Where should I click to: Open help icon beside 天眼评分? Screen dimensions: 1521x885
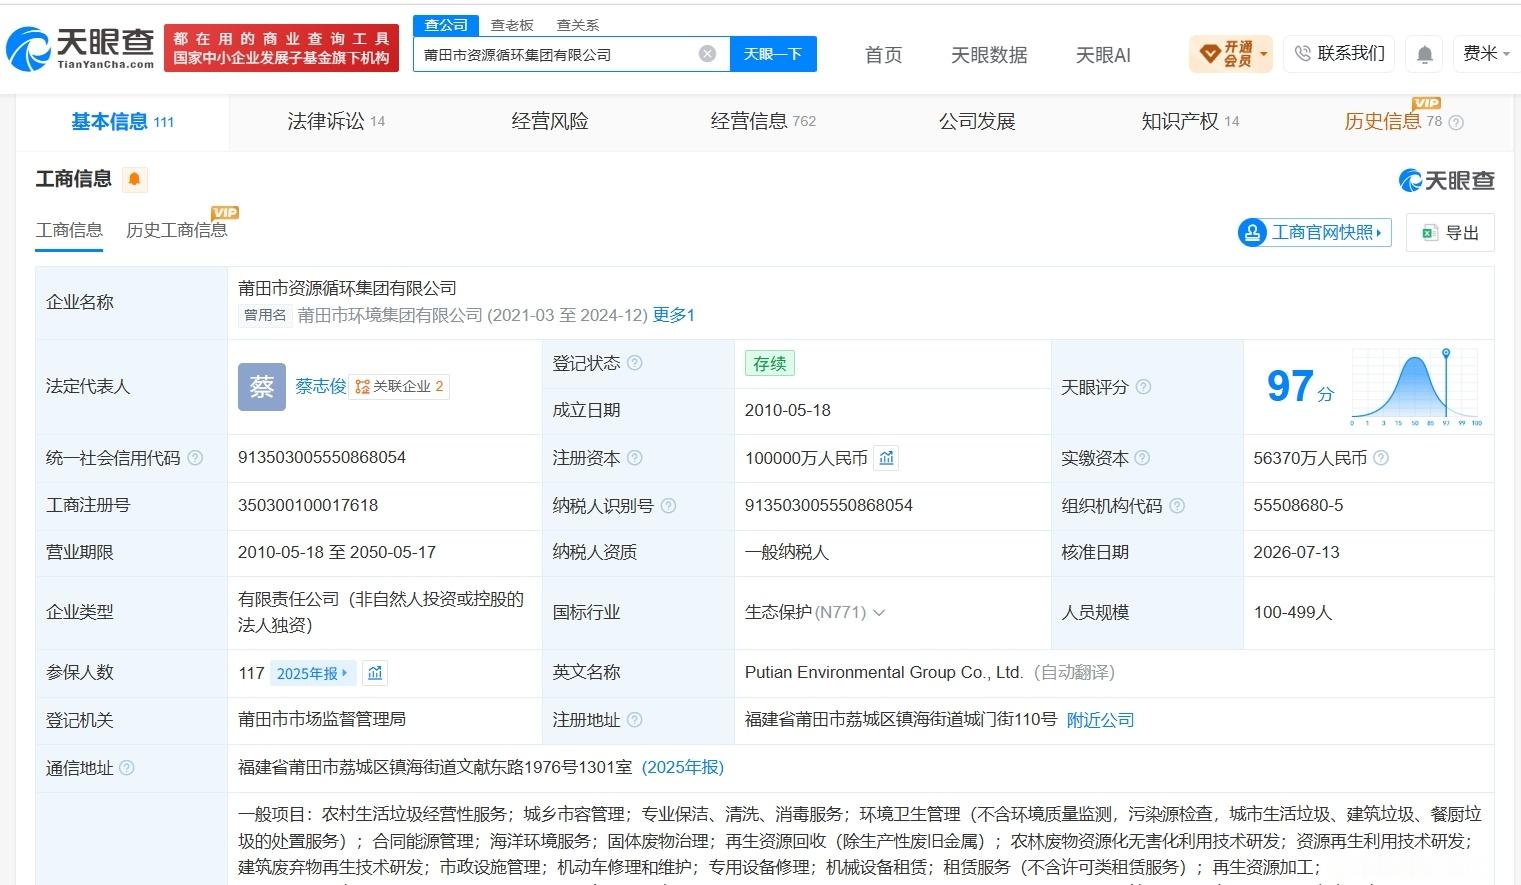point(1143,387)
